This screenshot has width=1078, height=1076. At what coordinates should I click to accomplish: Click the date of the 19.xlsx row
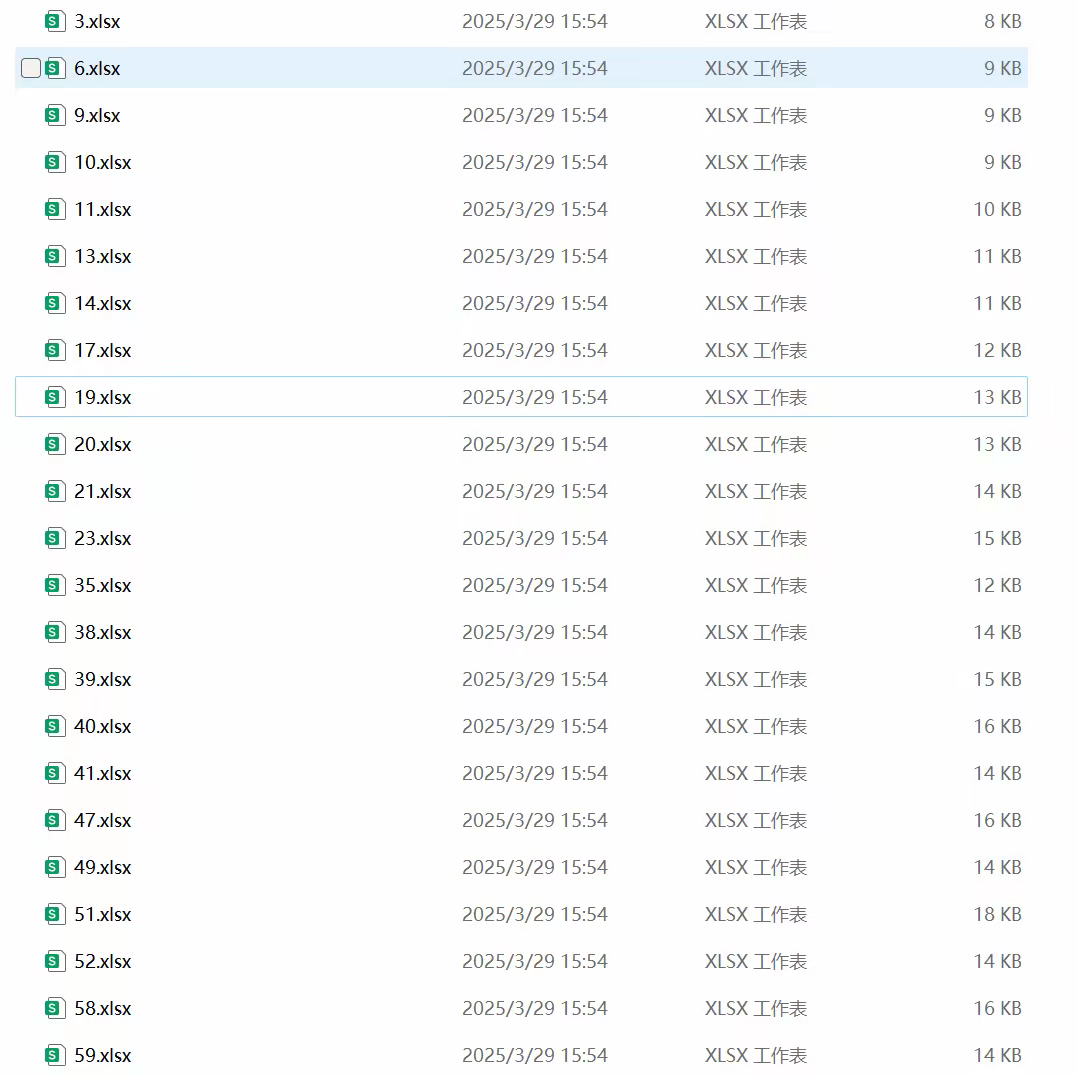(x=535, y=397)
